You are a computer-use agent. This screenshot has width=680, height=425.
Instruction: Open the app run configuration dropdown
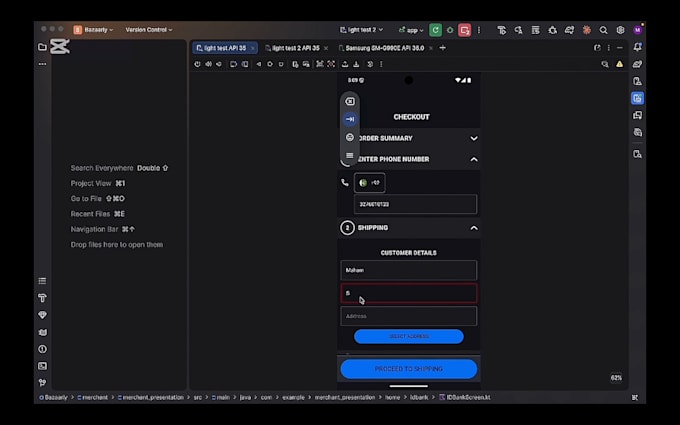pyautogui.click(x=411, y=30)
